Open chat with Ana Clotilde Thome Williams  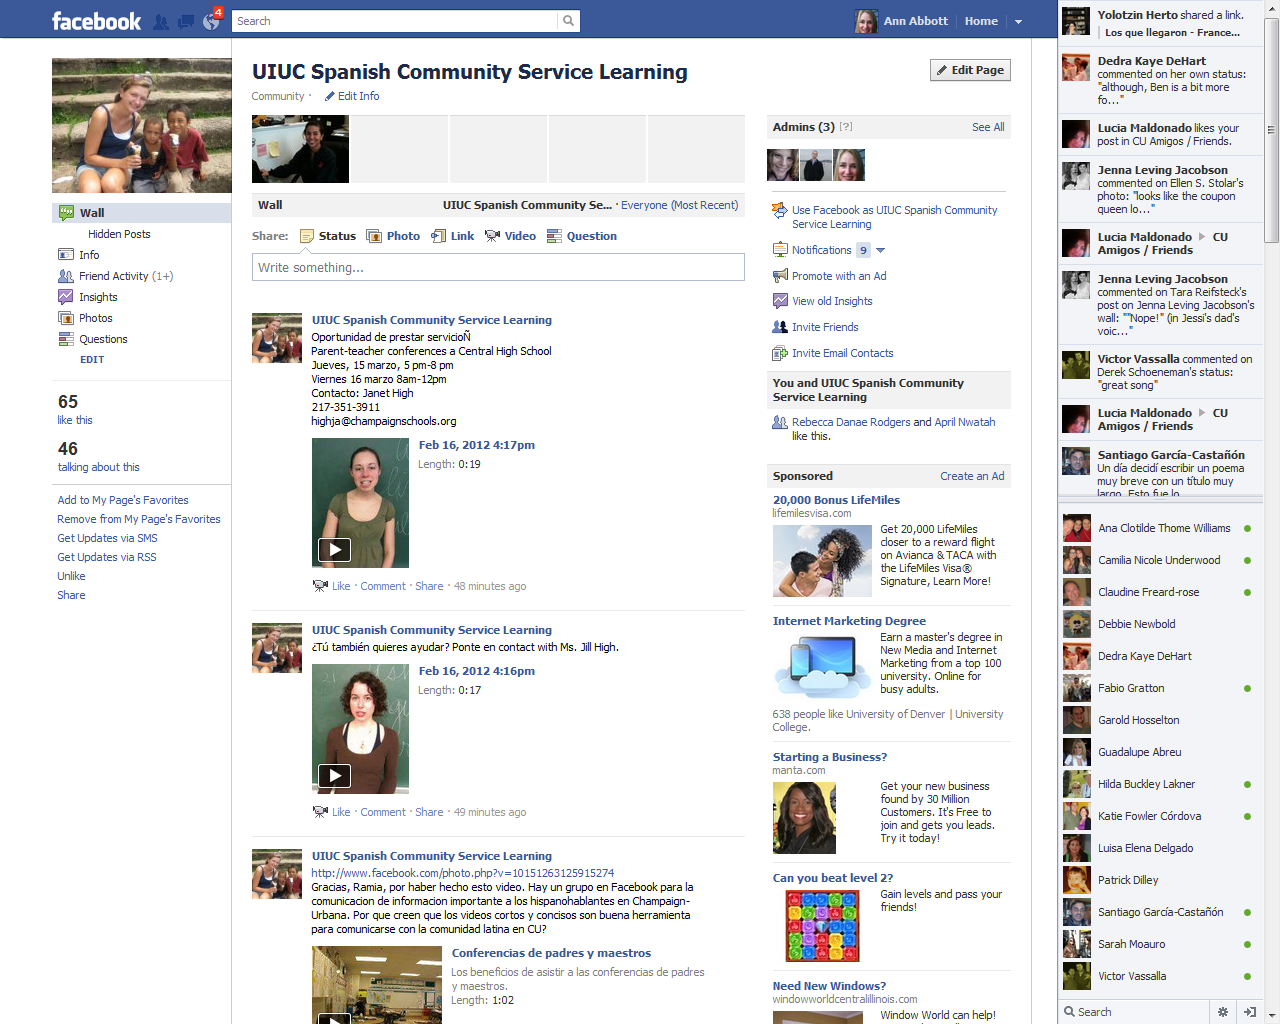point(1158,528)
